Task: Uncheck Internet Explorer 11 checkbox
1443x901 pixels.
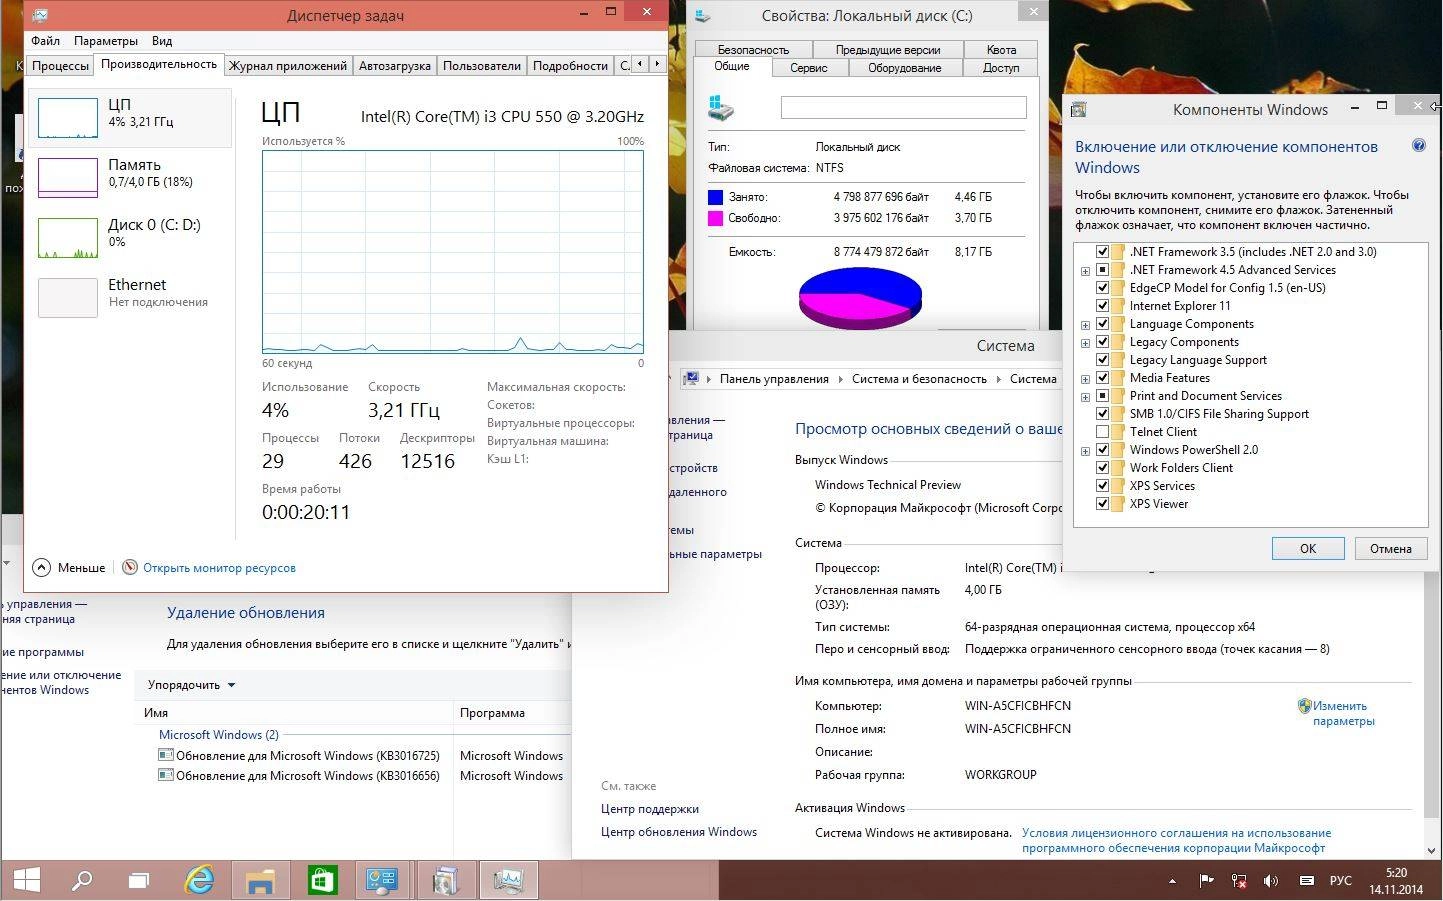Action: (1102, 306)
